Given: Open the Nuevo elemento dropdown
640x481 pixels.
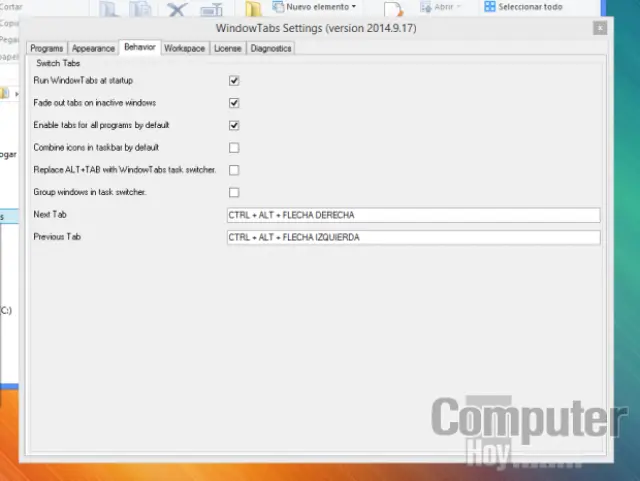Looking at the screenshot, I should tap(321, 7).
